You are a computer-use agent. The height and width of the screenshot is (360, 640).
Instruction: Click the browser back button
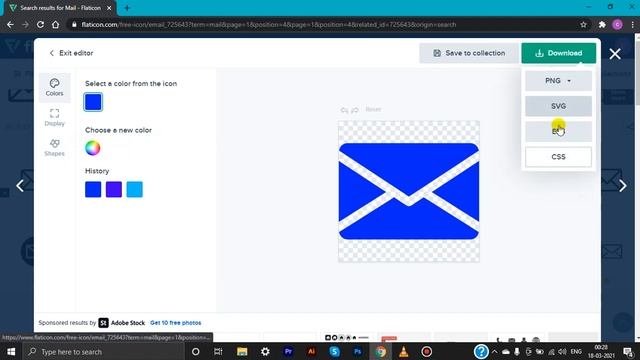(x=10, y=24)
